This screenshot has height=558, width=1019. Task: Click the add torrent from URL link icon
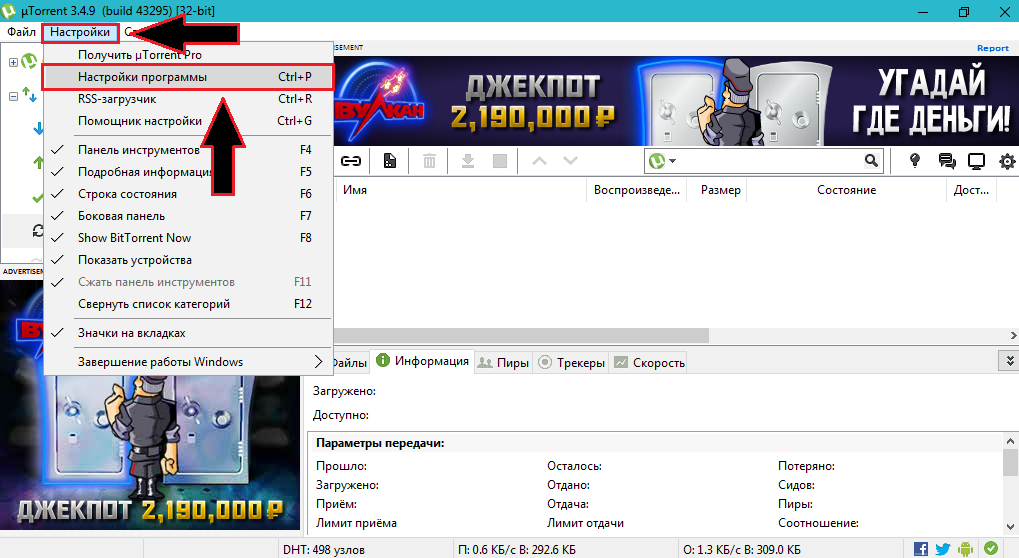[351, 161]
